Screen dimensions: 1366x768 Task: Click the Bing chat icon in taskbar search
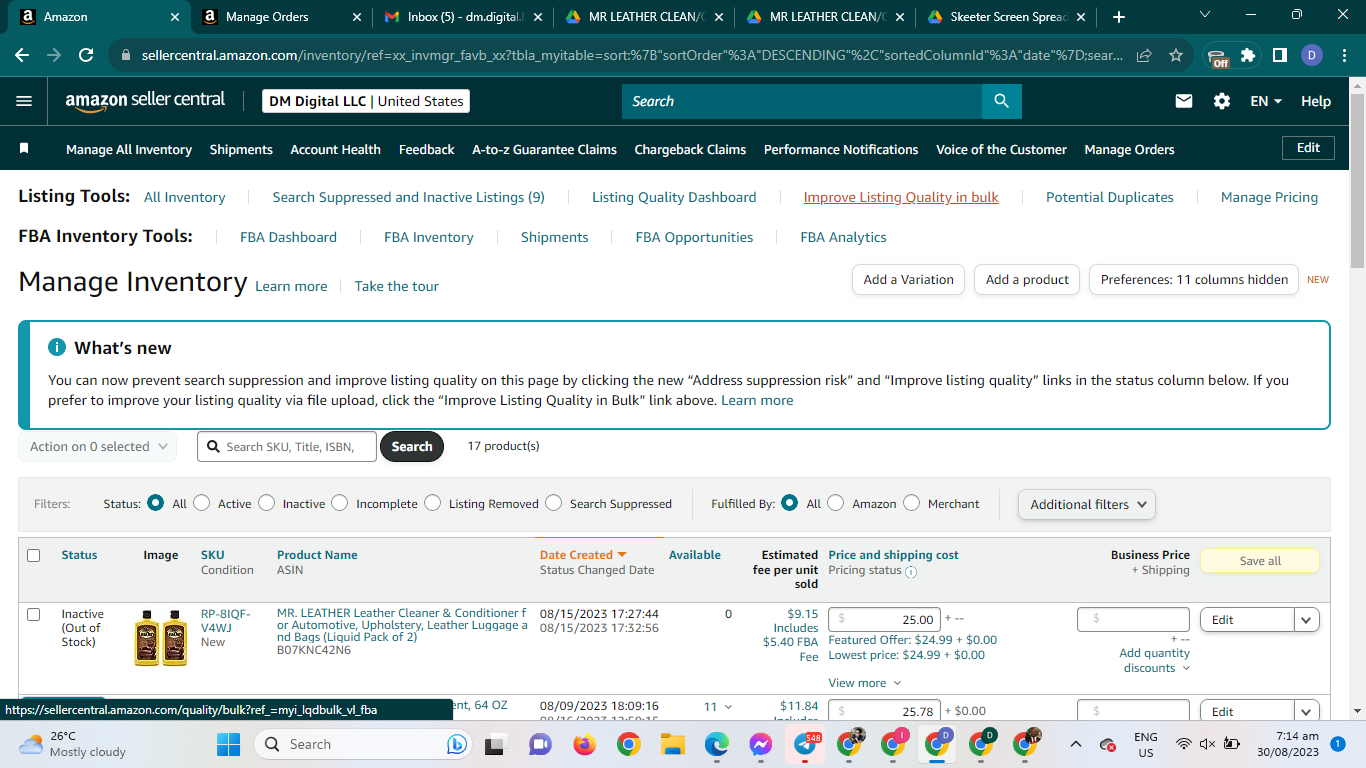tap(458, 744)
